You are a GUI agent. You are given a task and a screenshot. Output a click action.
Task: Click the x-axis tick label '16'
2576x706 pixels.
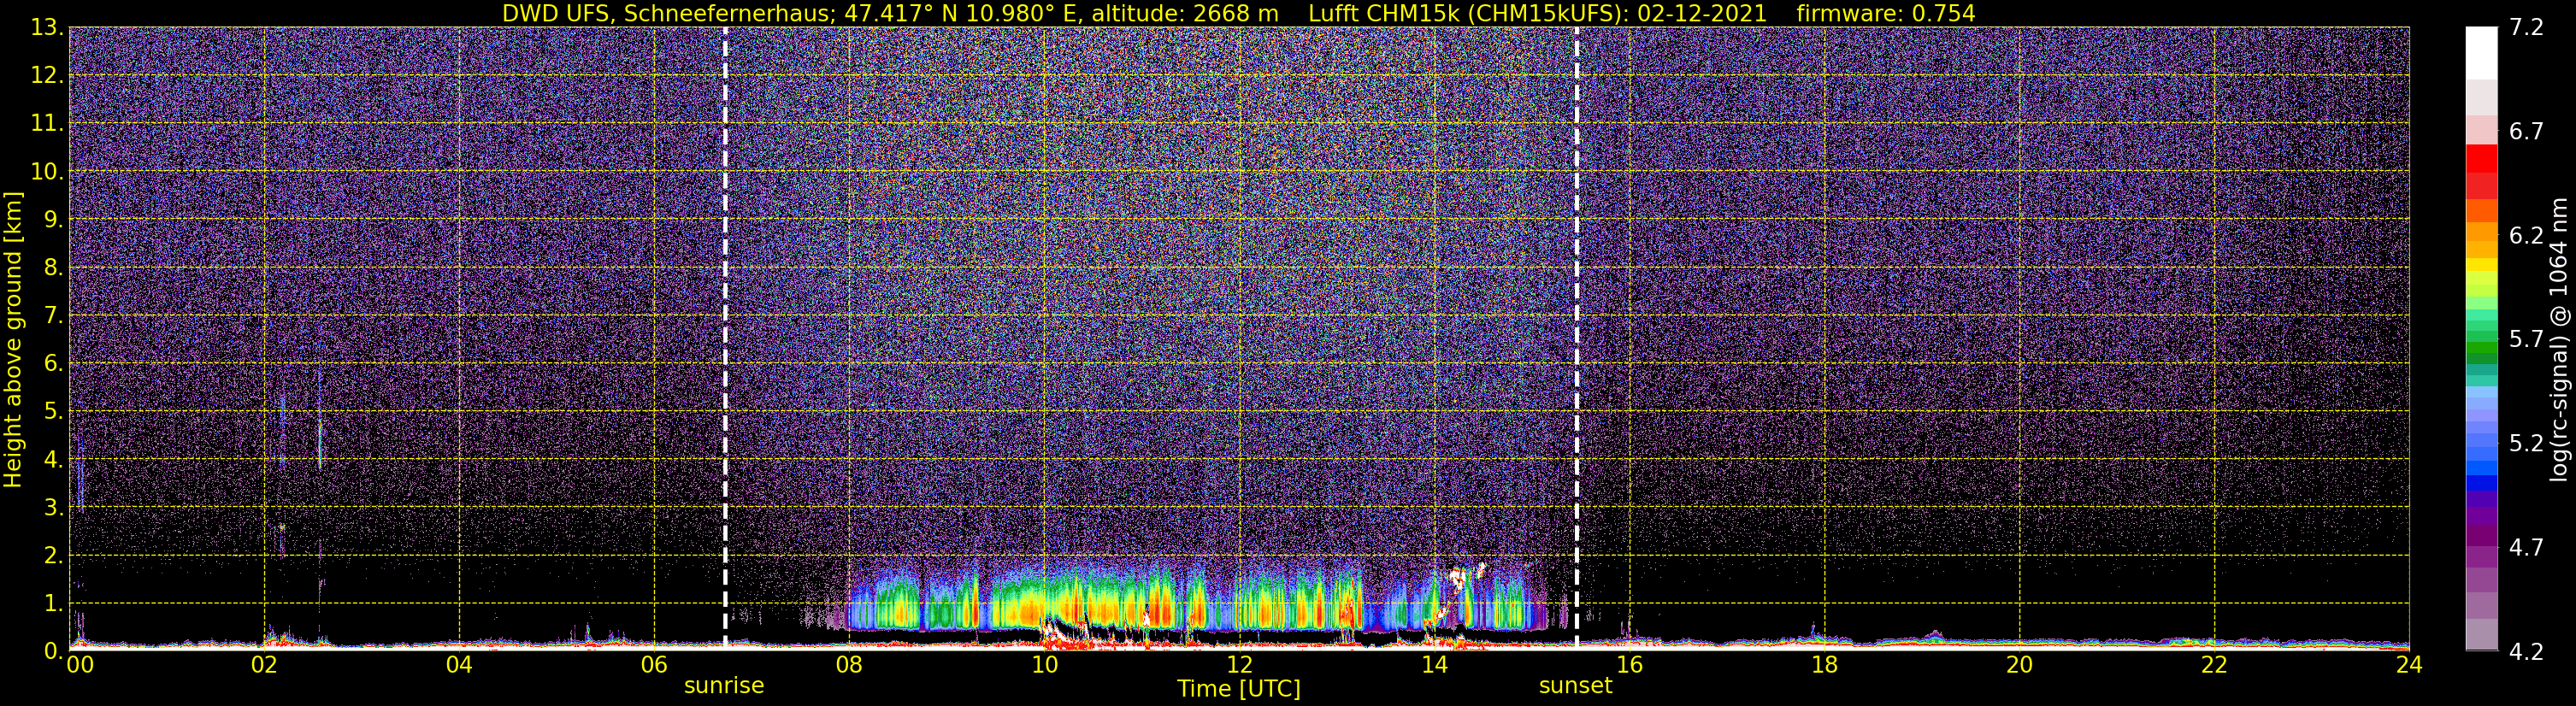(x=1629, y=665)
